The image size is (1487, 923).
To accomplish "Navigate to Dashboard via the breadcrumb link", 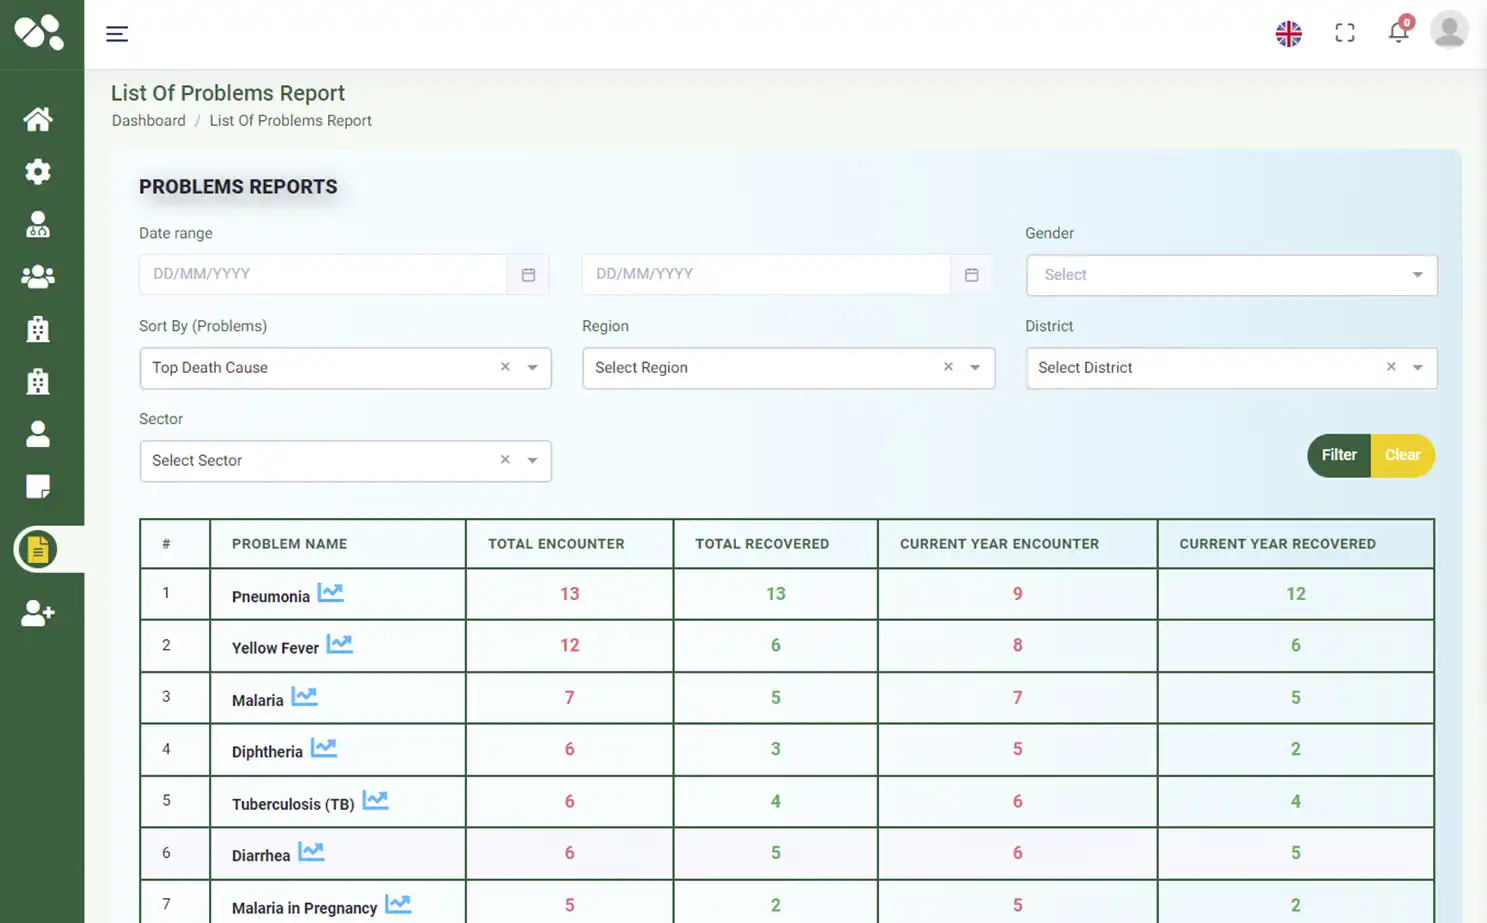I will pos(148,120).
